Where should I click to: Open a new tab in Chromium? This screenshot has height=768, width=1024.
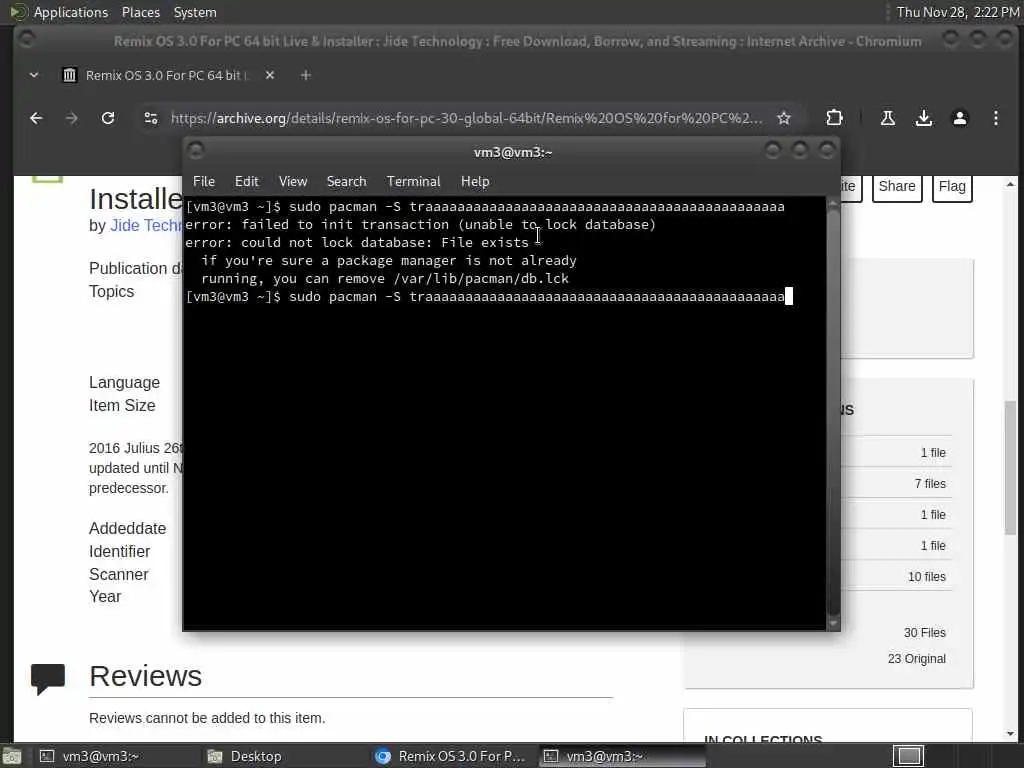[306, 76]
